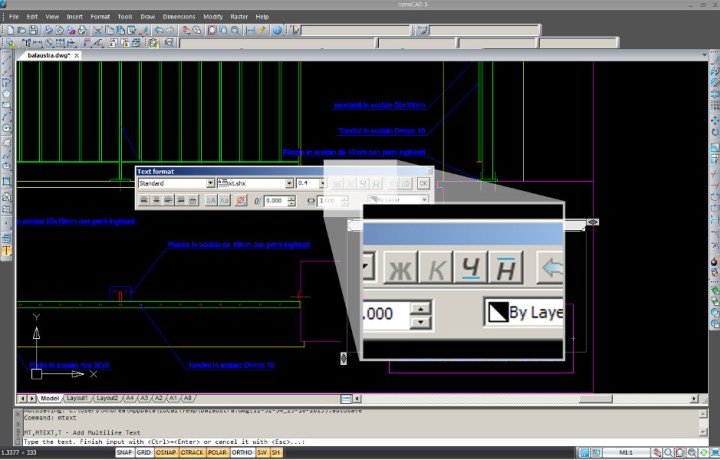Disable OSNAP in the status bar
The height and width of the screenshot is (460, 720).
coord(166,453)
